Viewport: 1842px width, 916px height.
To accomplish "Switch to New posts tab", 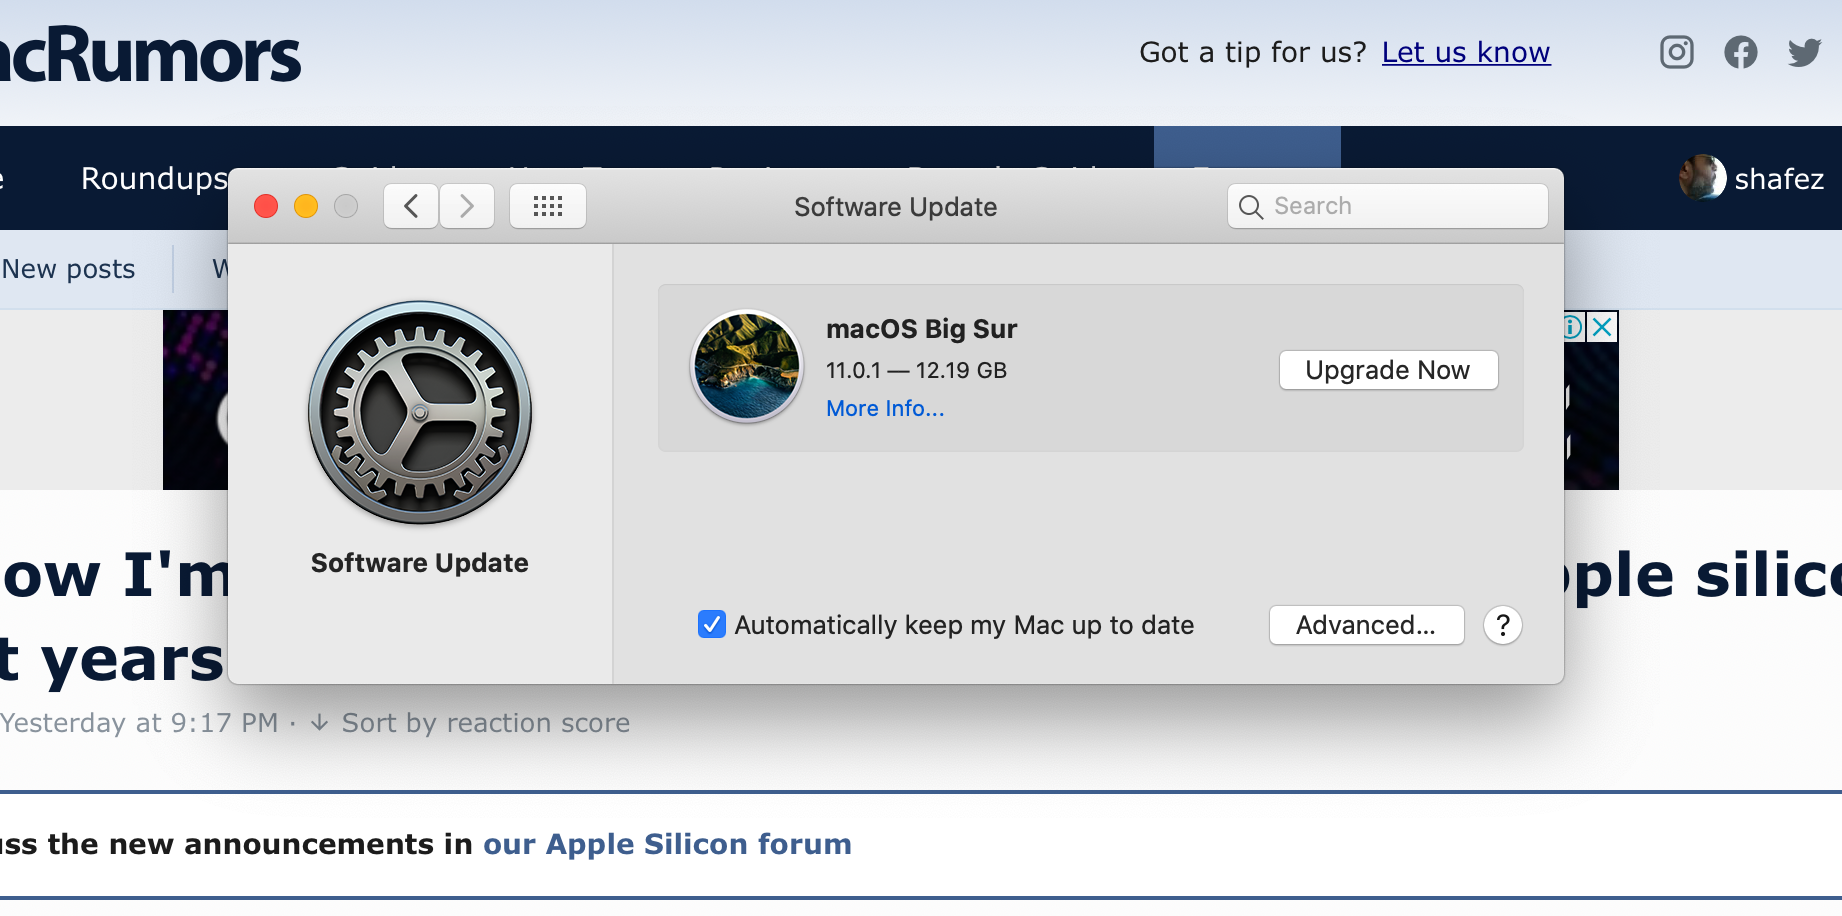I will point(68,269).
